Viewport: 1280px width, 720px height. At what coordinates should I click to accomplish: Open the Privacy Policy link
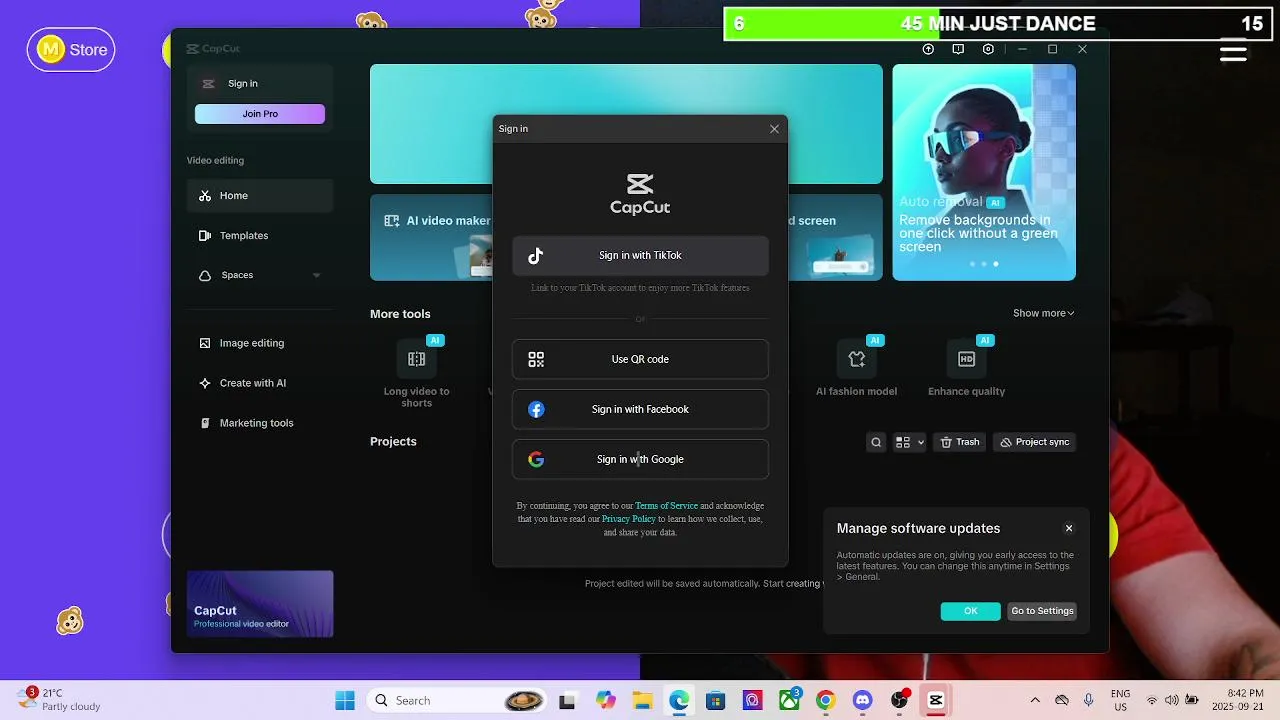pos(629,519)
